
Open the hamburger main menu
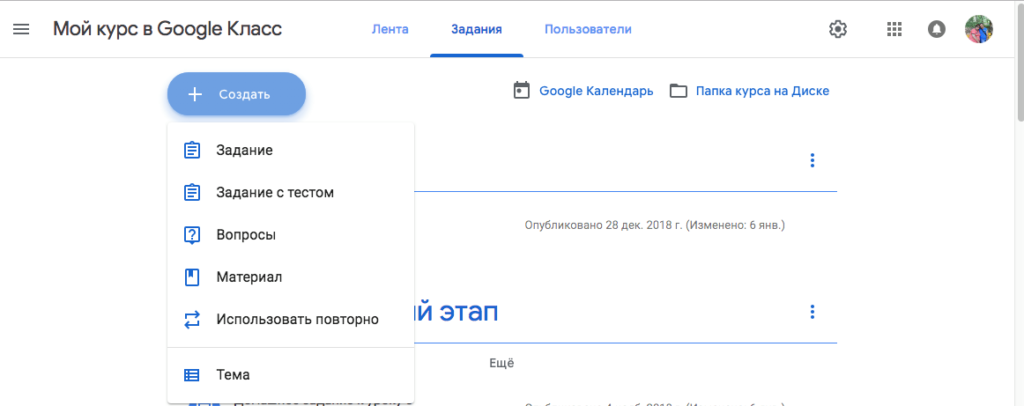(x=21, y=29)
